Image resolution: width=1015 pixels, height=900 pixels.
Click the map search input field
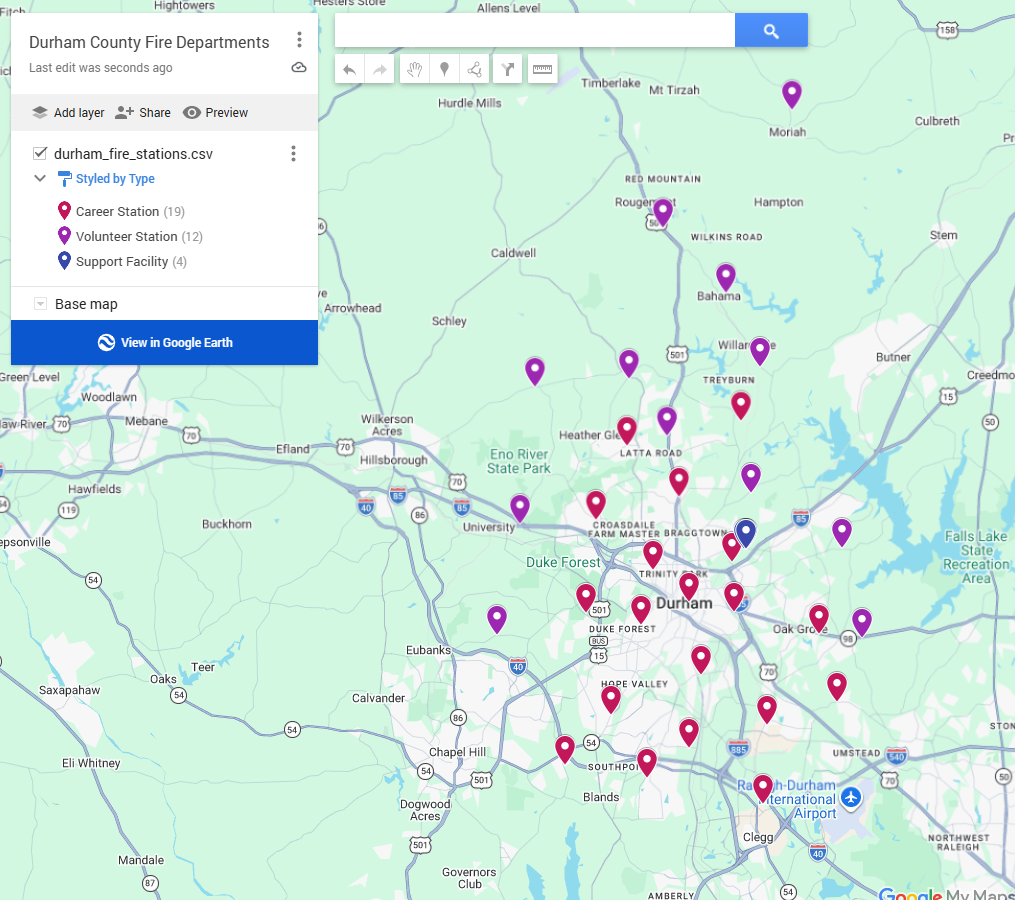pos(535,30)
